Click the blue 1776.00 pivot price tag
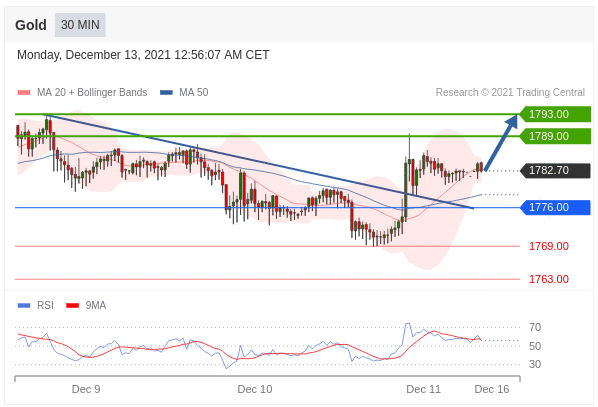 point(555,208)
